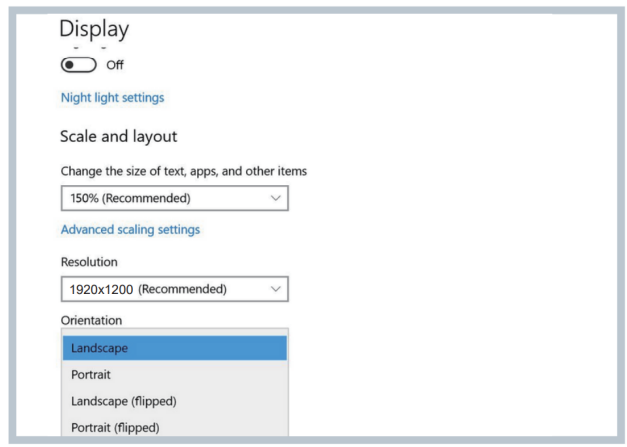This screenshot has height=447, width=627.
Task: Click the Resolution field label
Action: 89,261
